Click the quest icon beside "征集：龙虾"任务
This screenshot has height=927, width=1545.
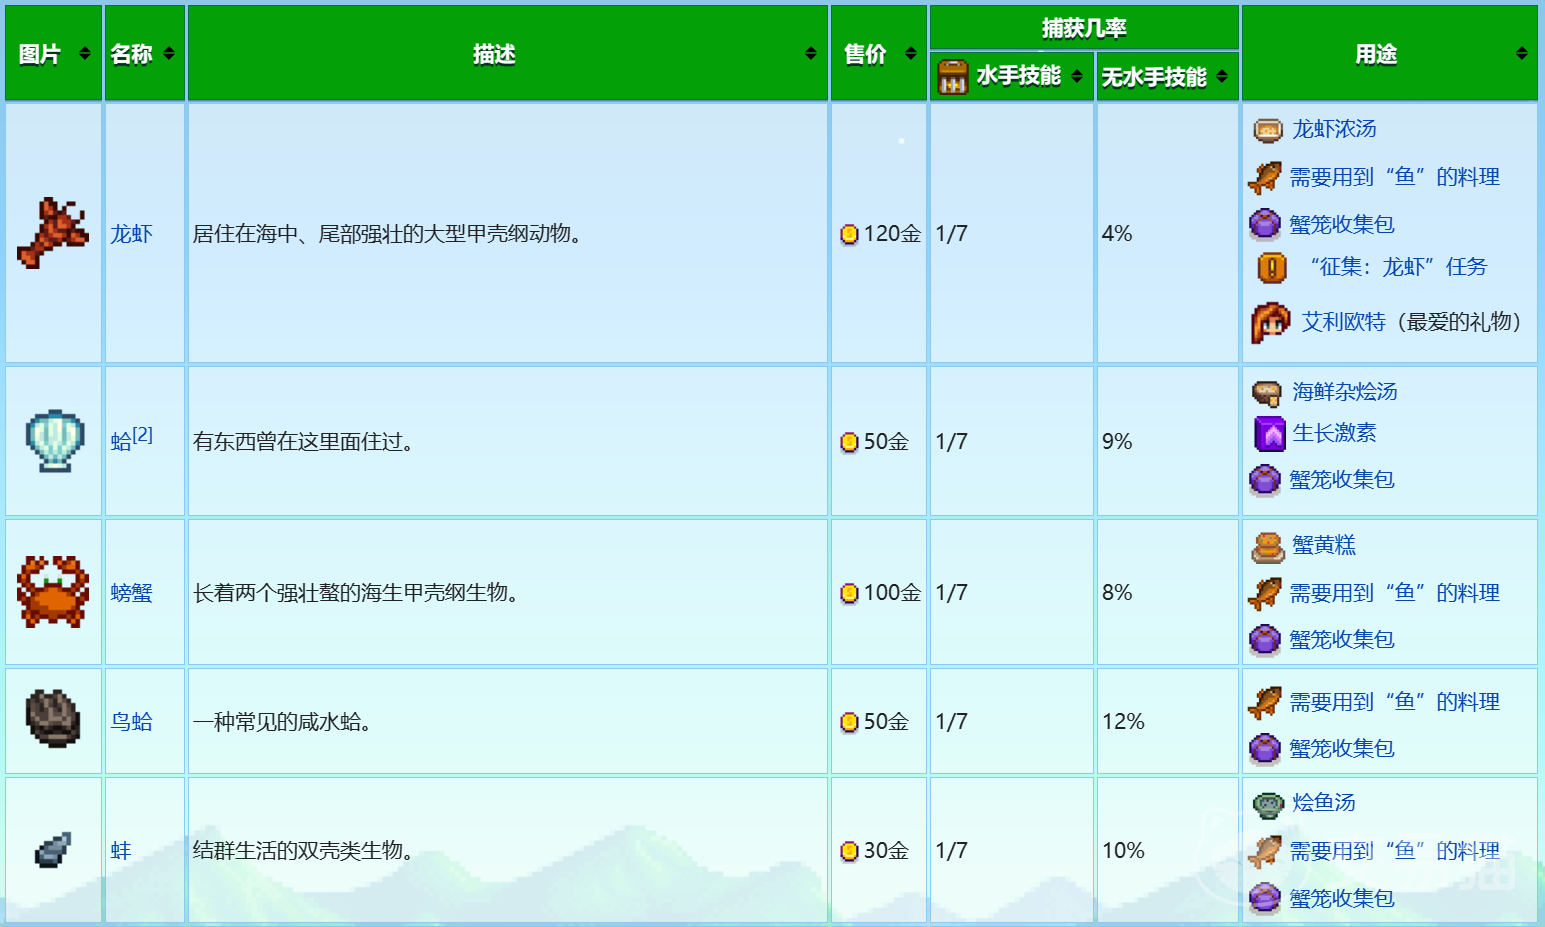1272,268
